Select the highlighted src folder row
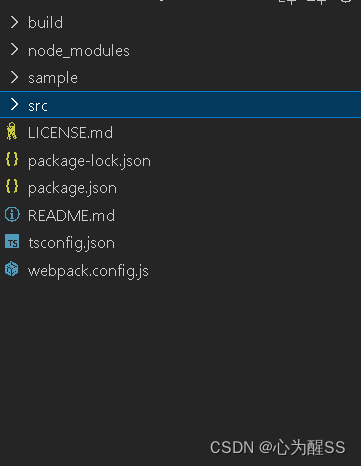Image resolution: width=361 pixels, height=466 pixels. tap(180, 105)
